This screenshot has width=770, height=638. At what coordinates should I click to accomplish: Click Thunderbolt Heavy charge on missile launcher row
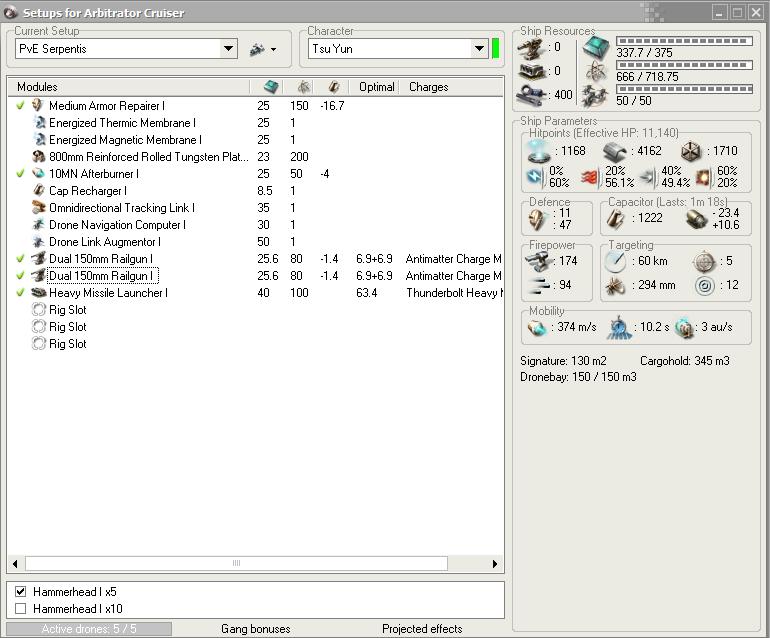(x=454, y=293)
